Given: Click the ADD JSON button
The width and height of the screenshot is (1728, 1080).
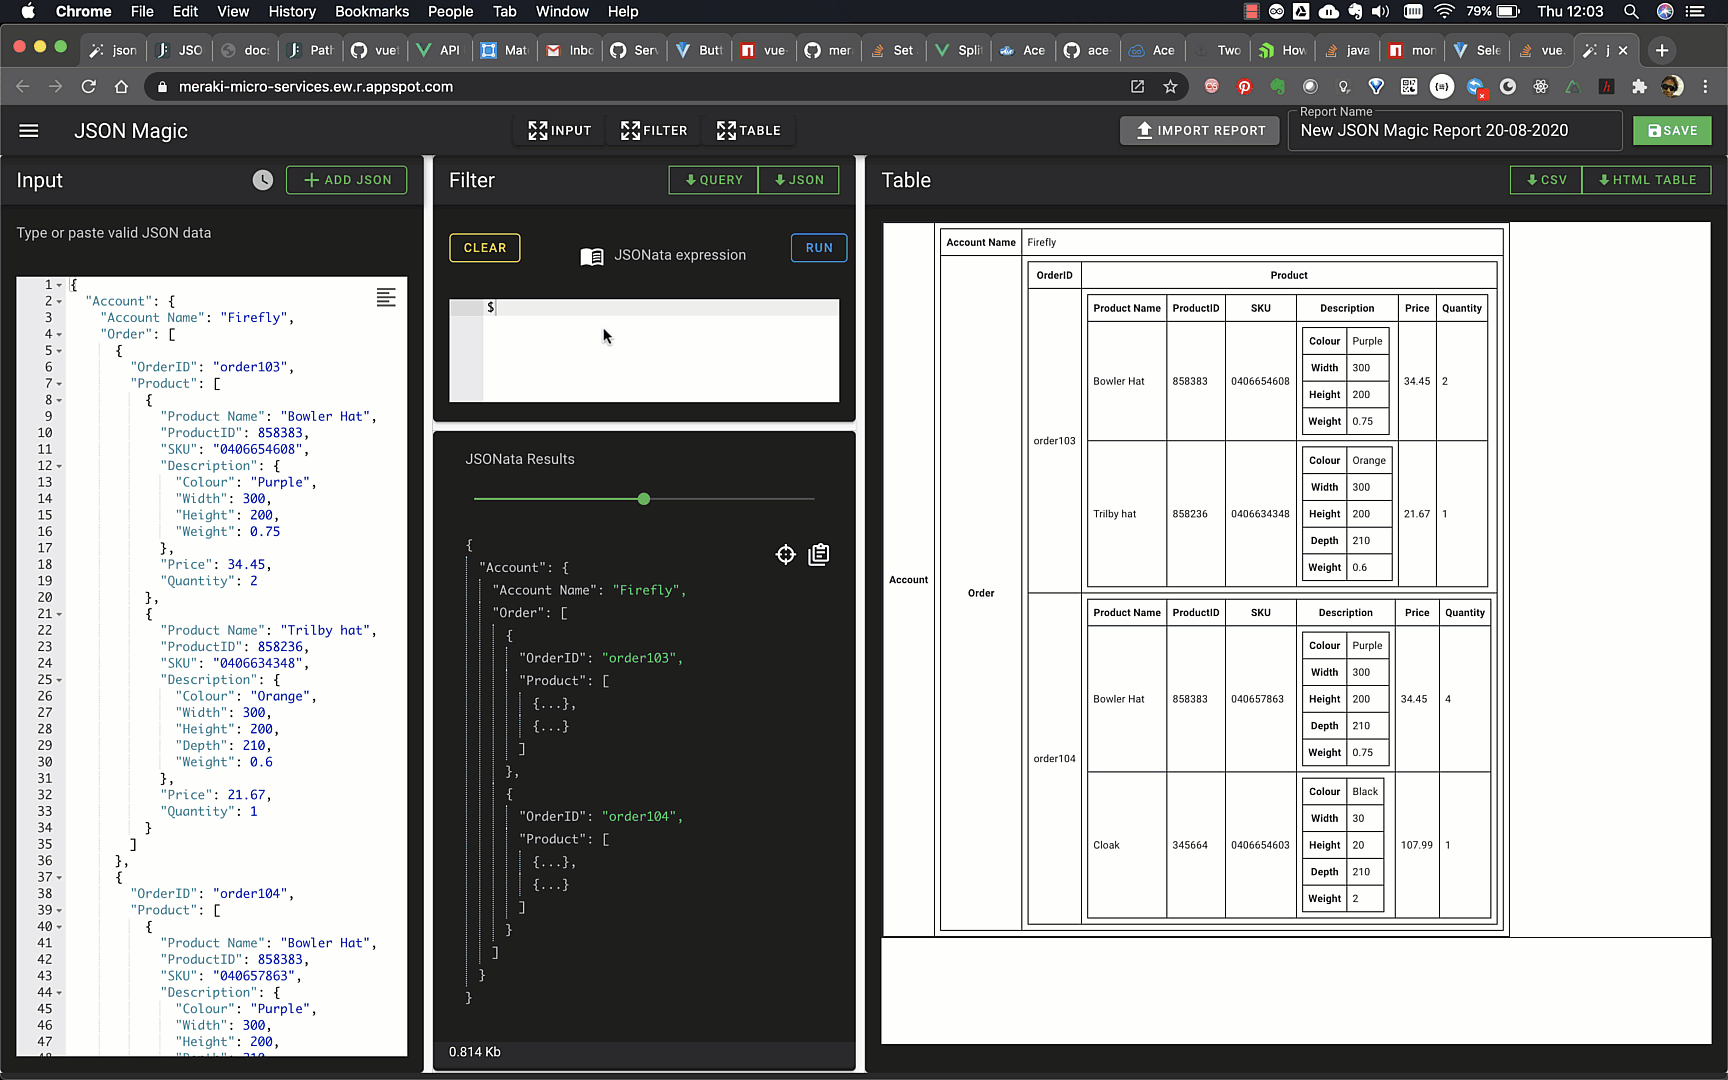Looking at the screenshot, I should pyautogui.click(x=347, y=180).
